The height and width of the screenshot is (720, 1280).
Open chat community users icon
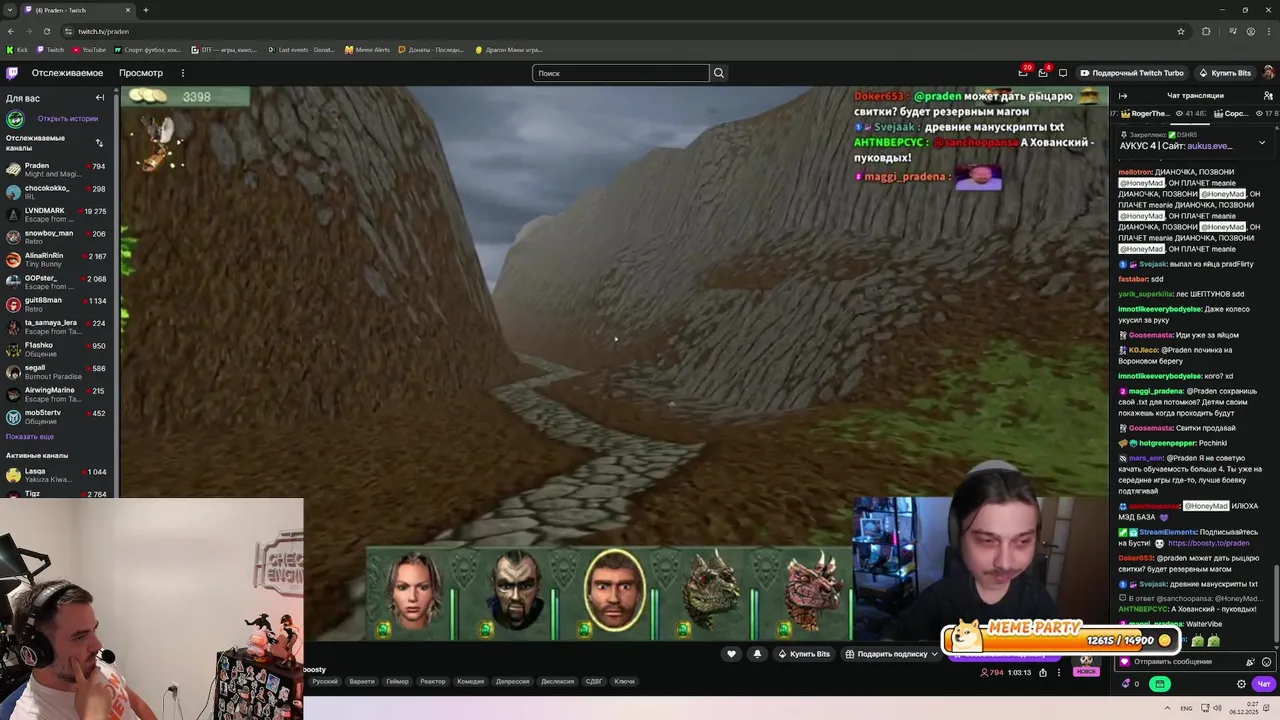pyautogui.click(x=1268, y=96)
